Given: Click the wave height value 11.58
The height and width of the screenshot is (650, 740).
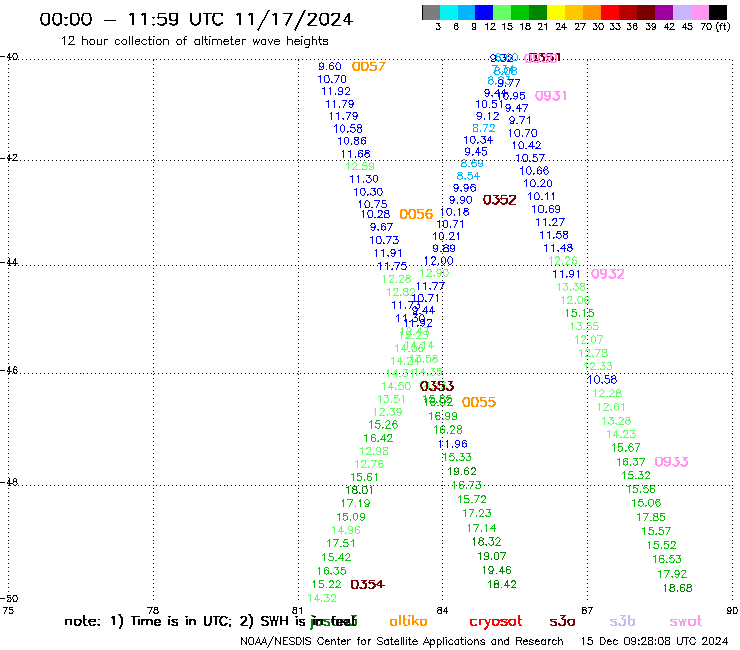Looking at the screenshot, I should (x=554, y=235).
